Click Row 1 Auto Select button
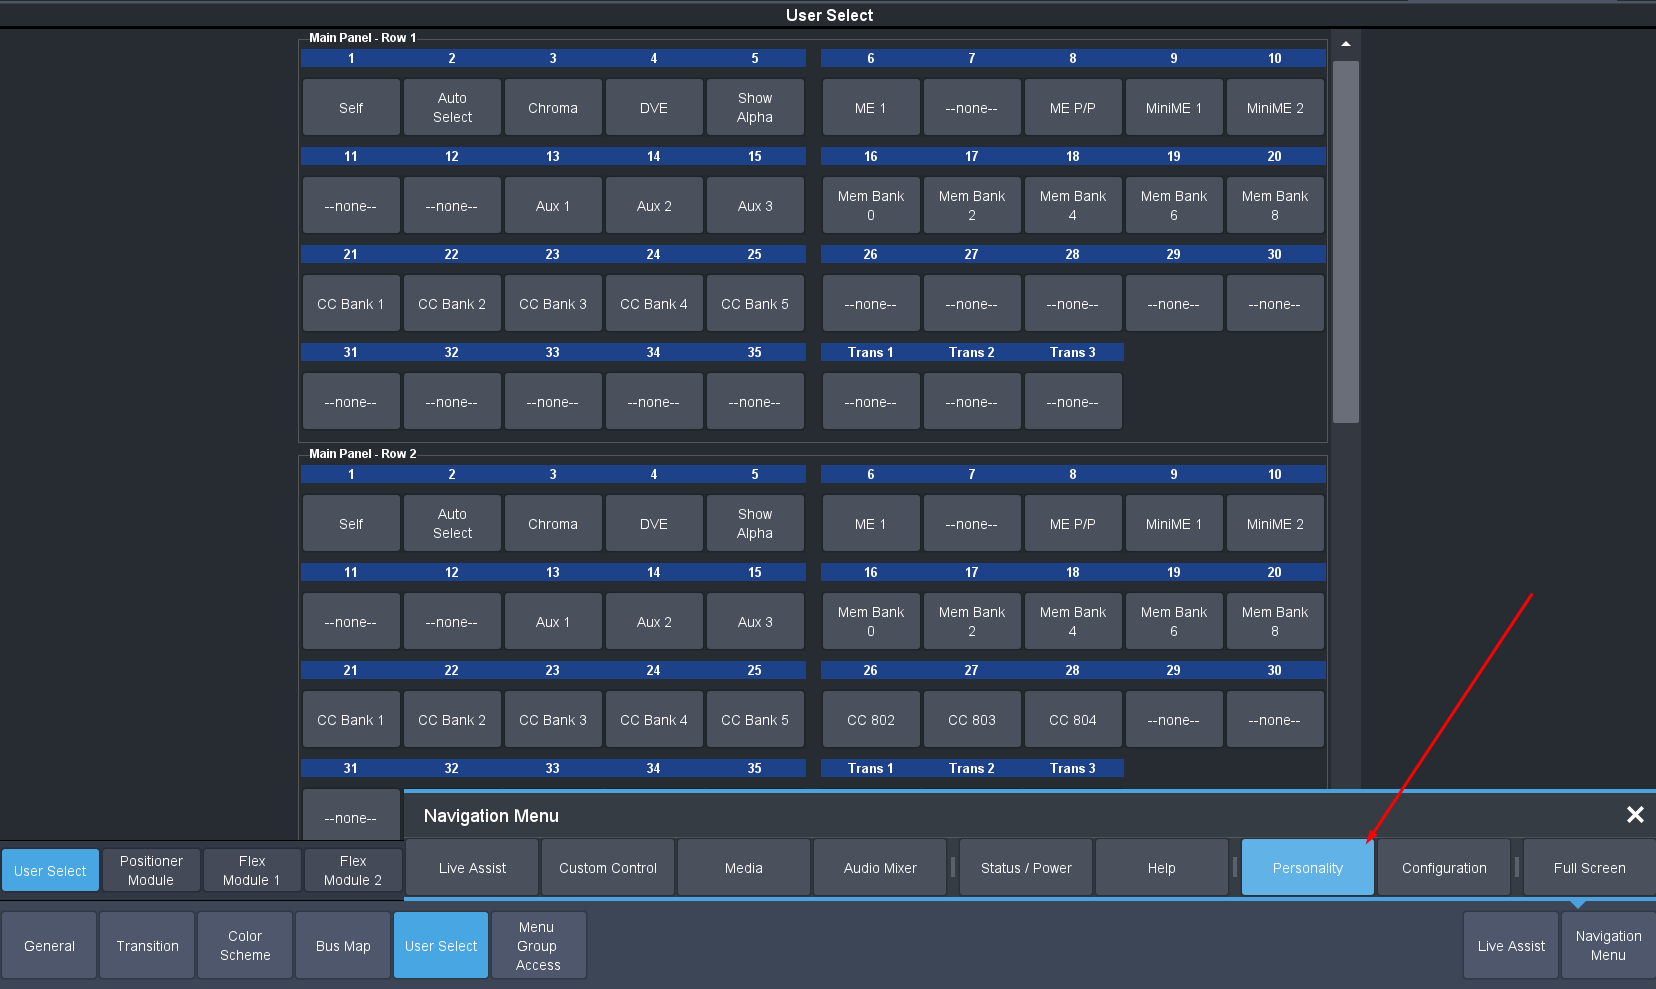Viewport: 1656px width, 989px height. [x=452, y=108]
